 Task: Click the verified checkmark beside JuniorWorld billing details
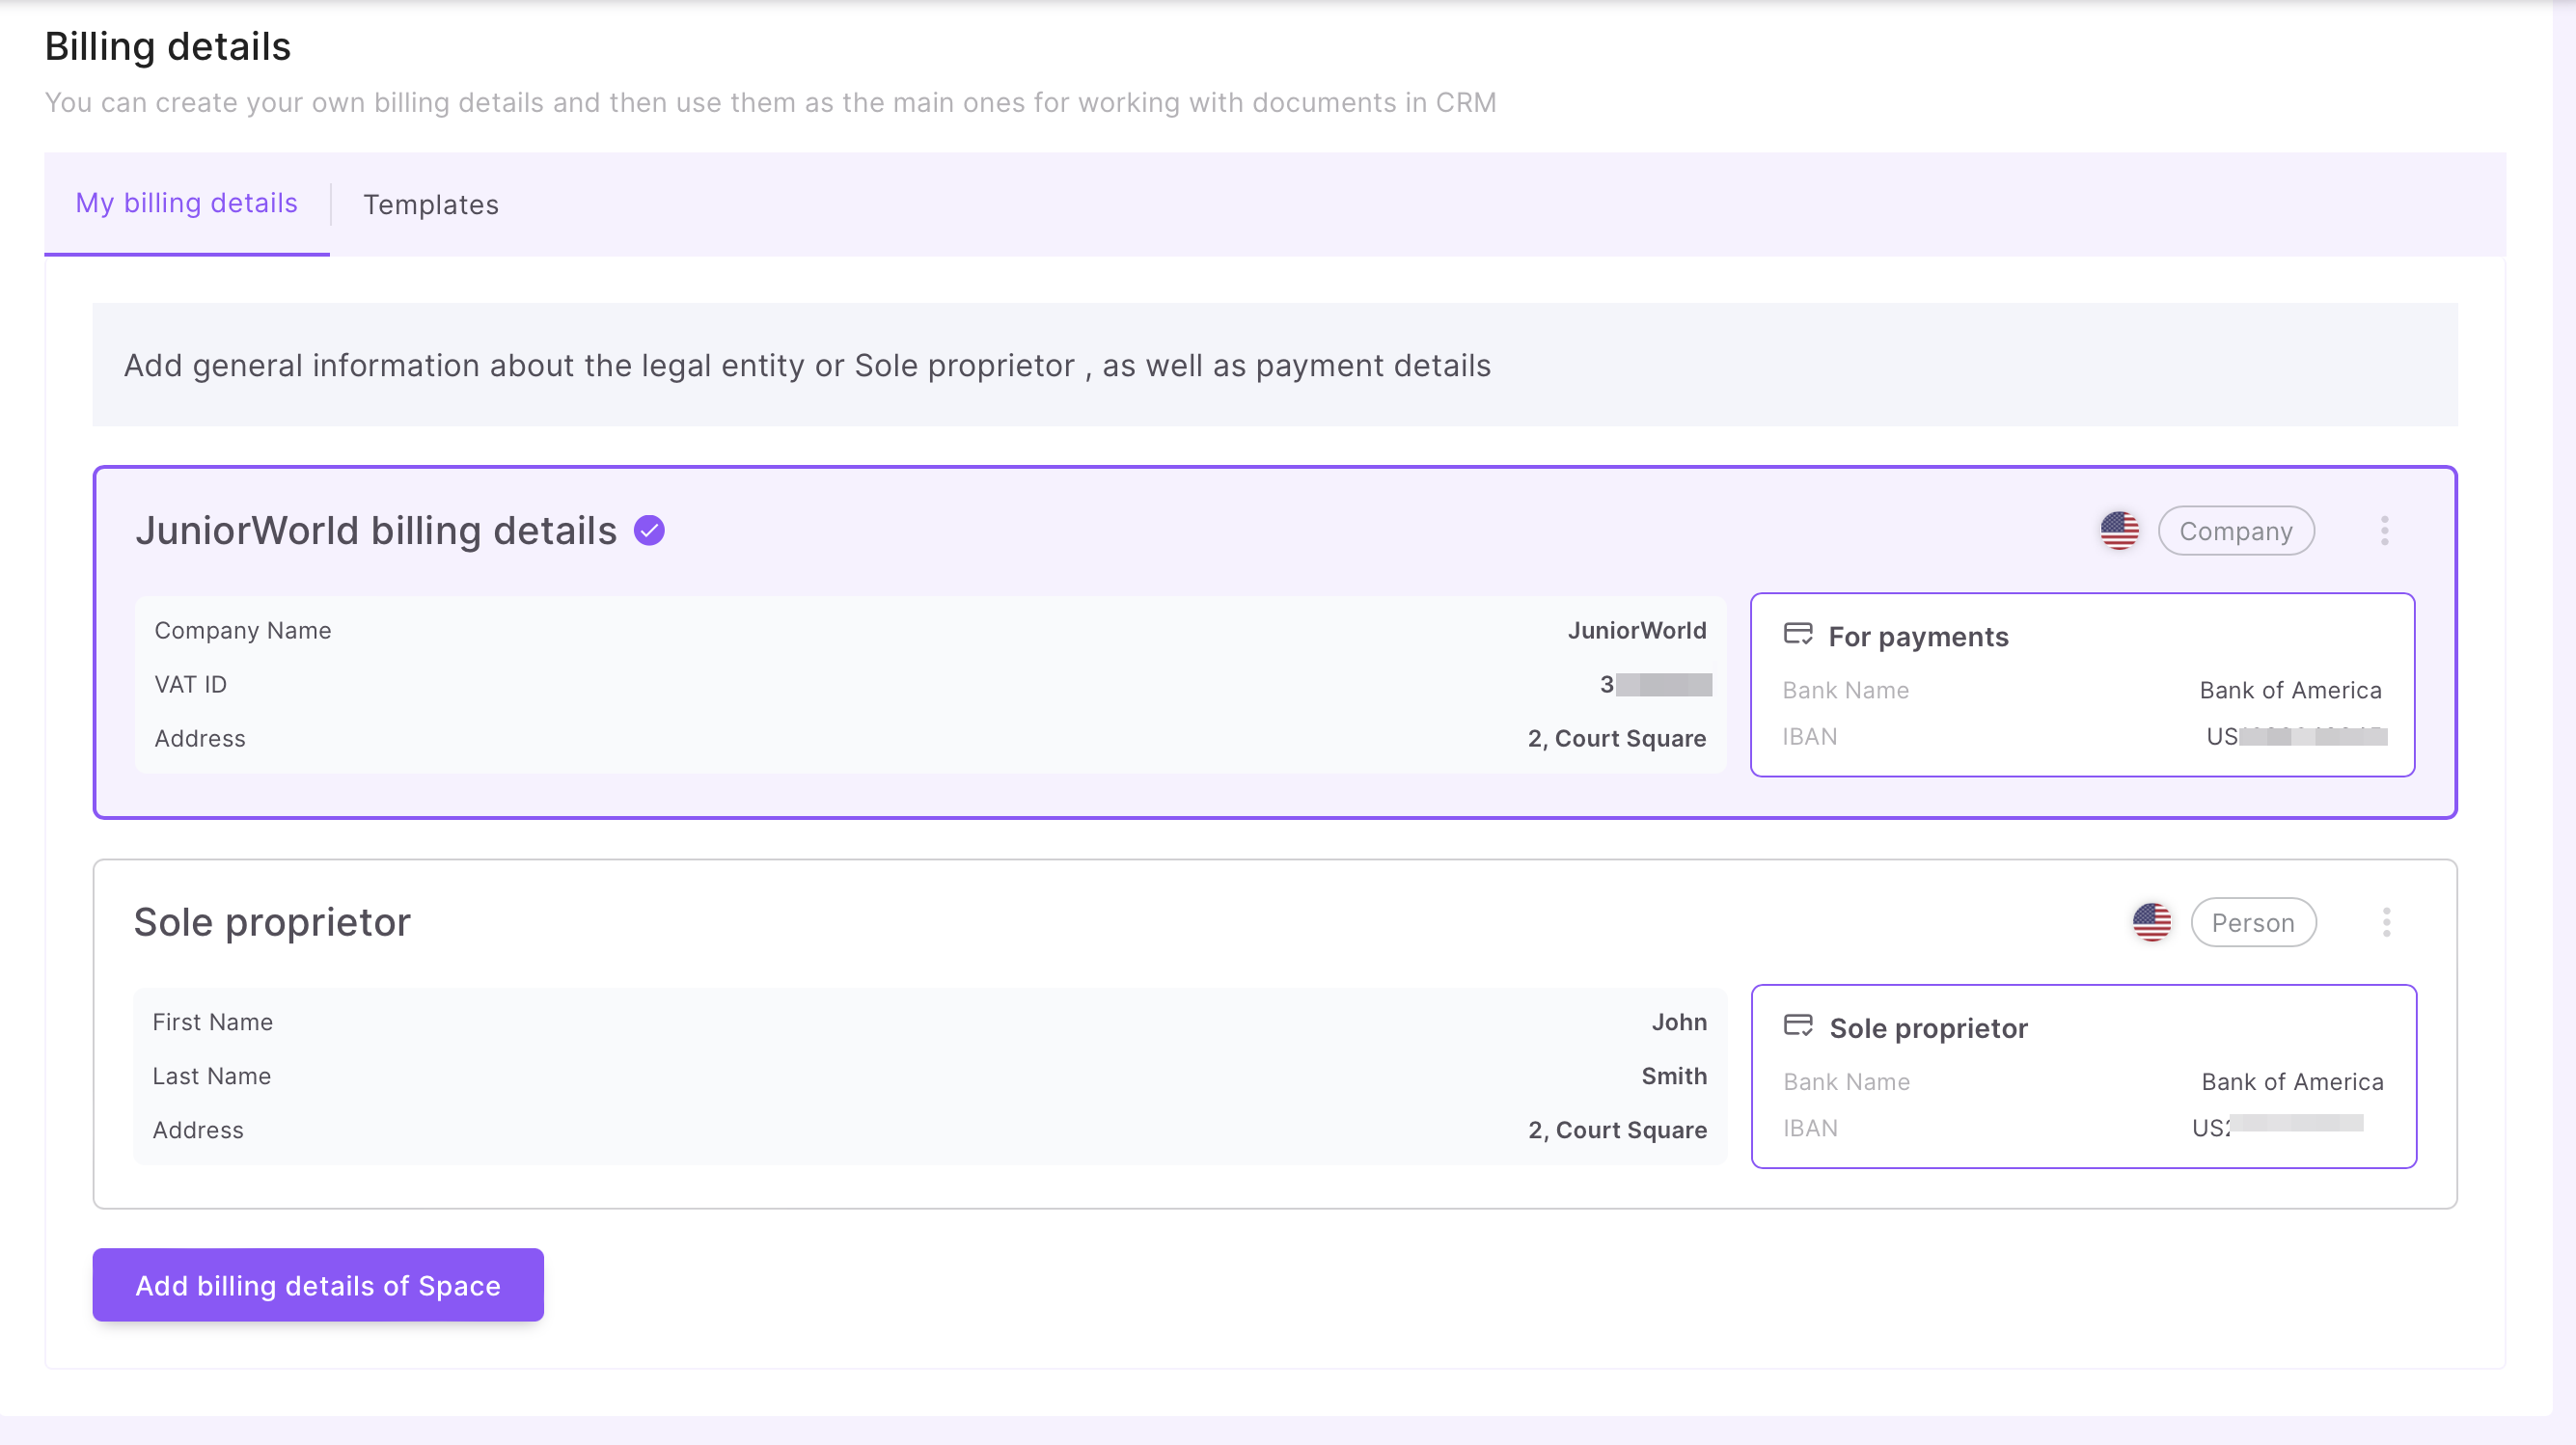click(649, 530)
